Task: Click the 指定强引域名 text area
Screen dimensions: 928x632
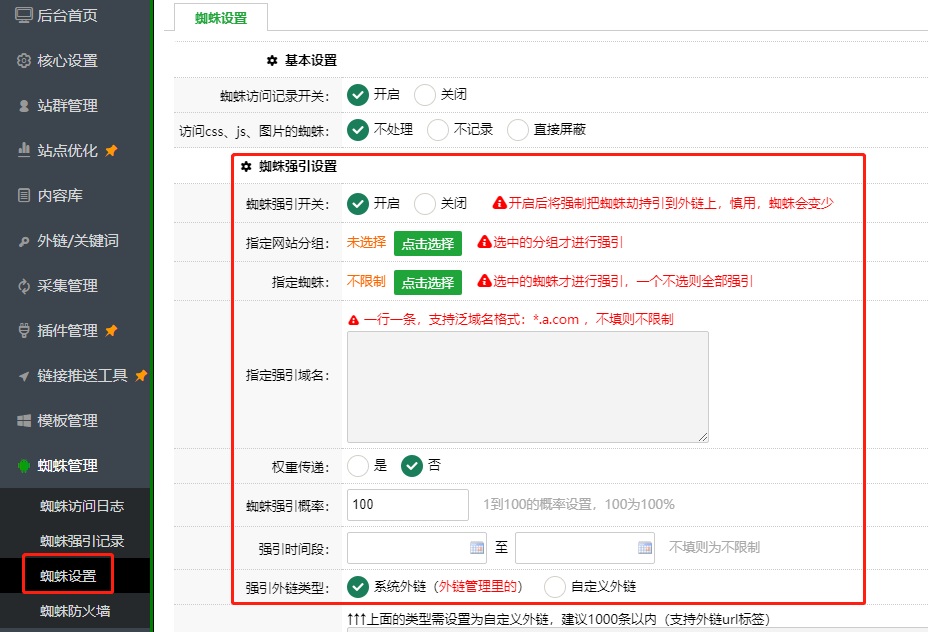Action: (527, 387)
